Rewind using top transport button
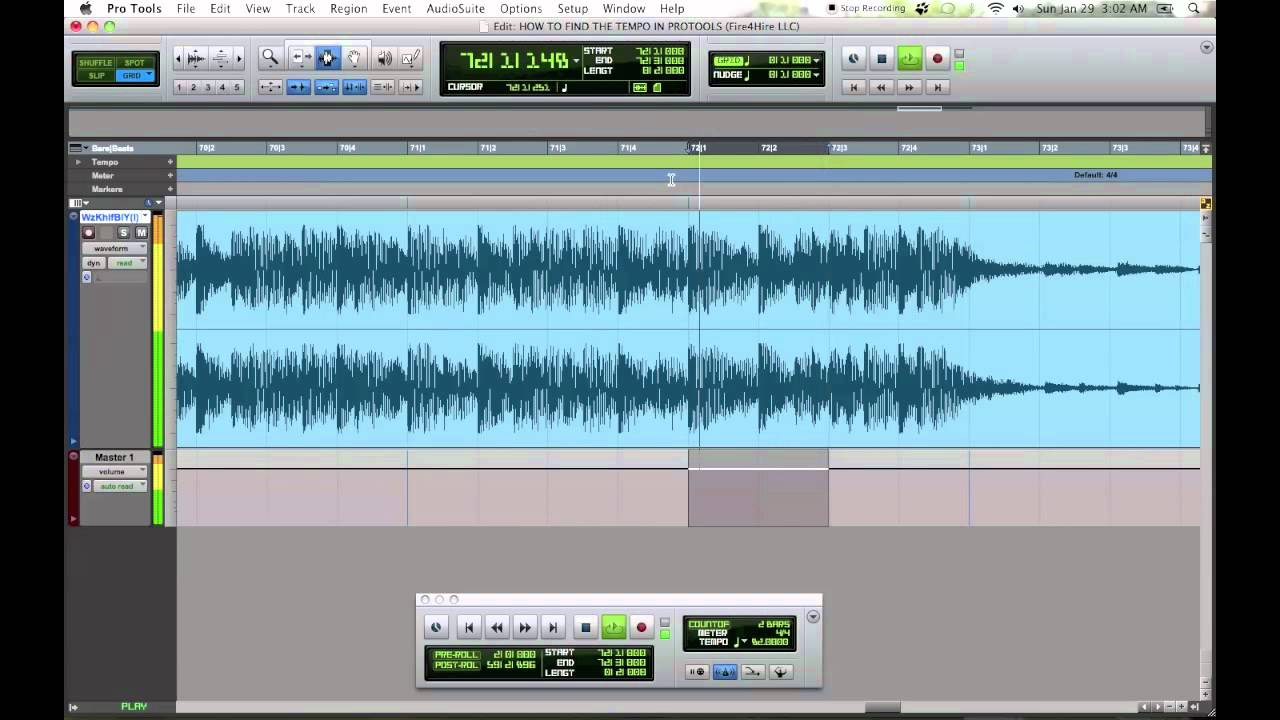The image size is (1280, 720). tap(881, 87)
